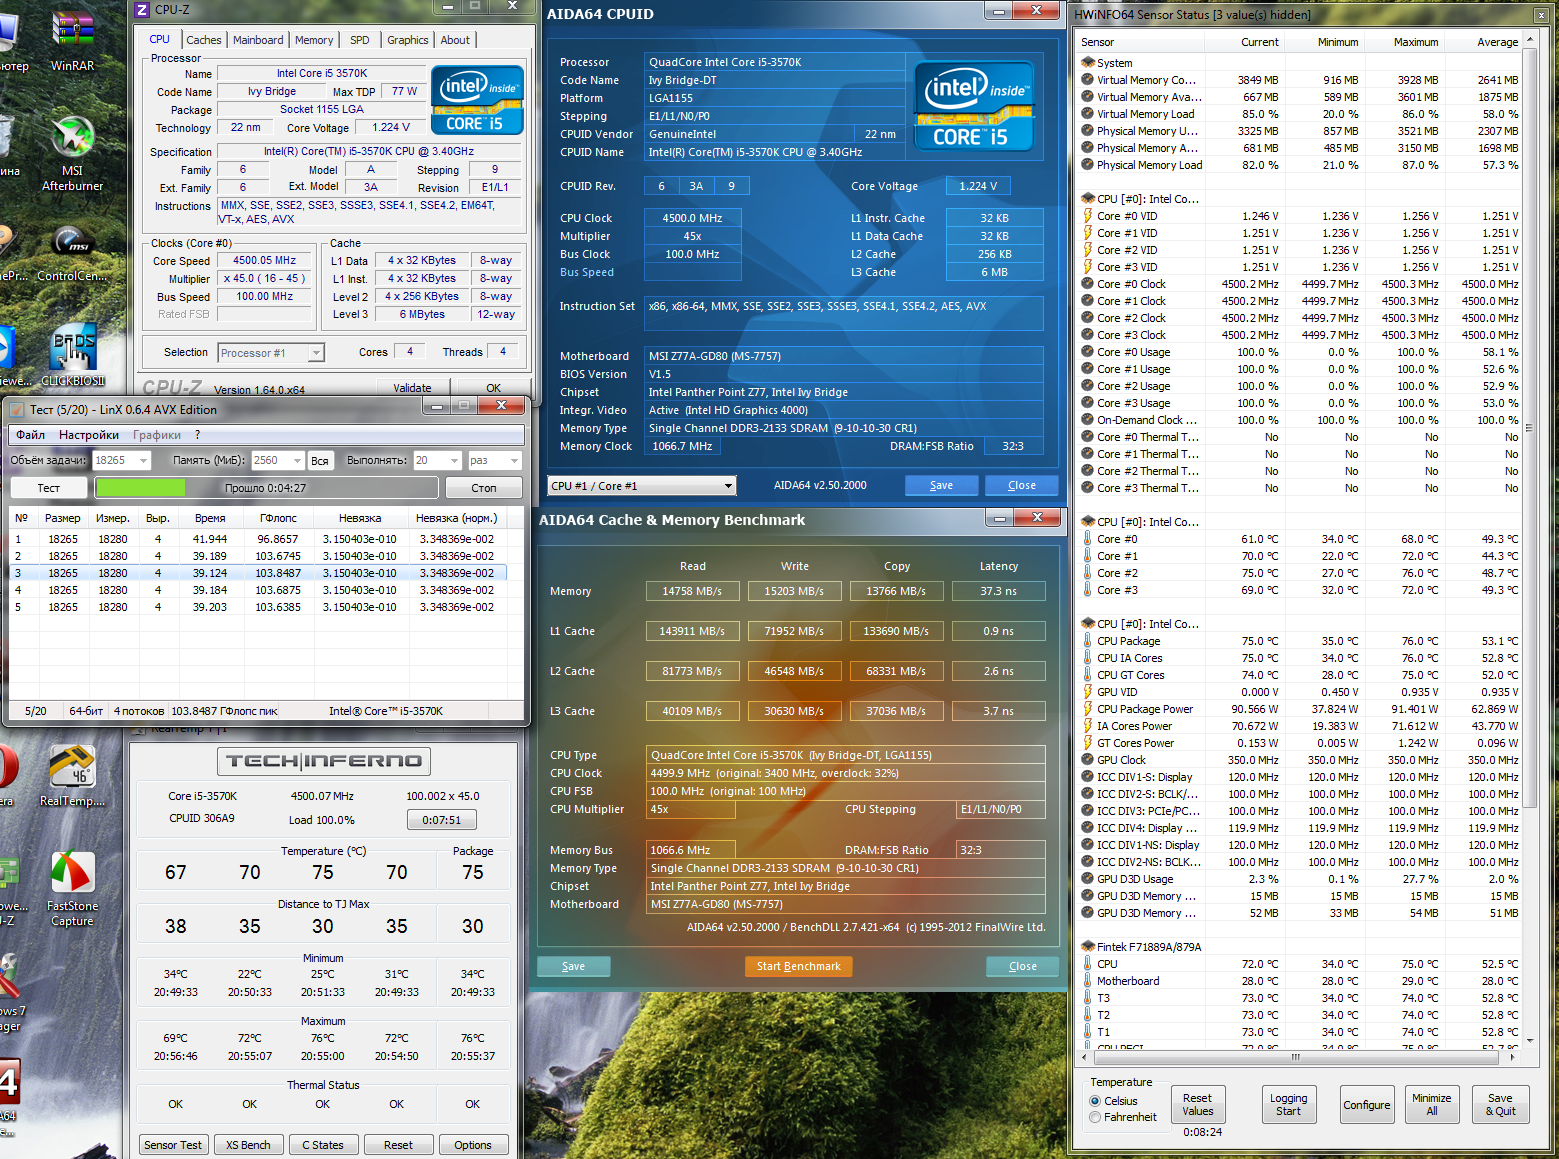Click the lightning icon beside Core #0 VID
Screen dimensions: 1559x1159
click(1088, 215)
